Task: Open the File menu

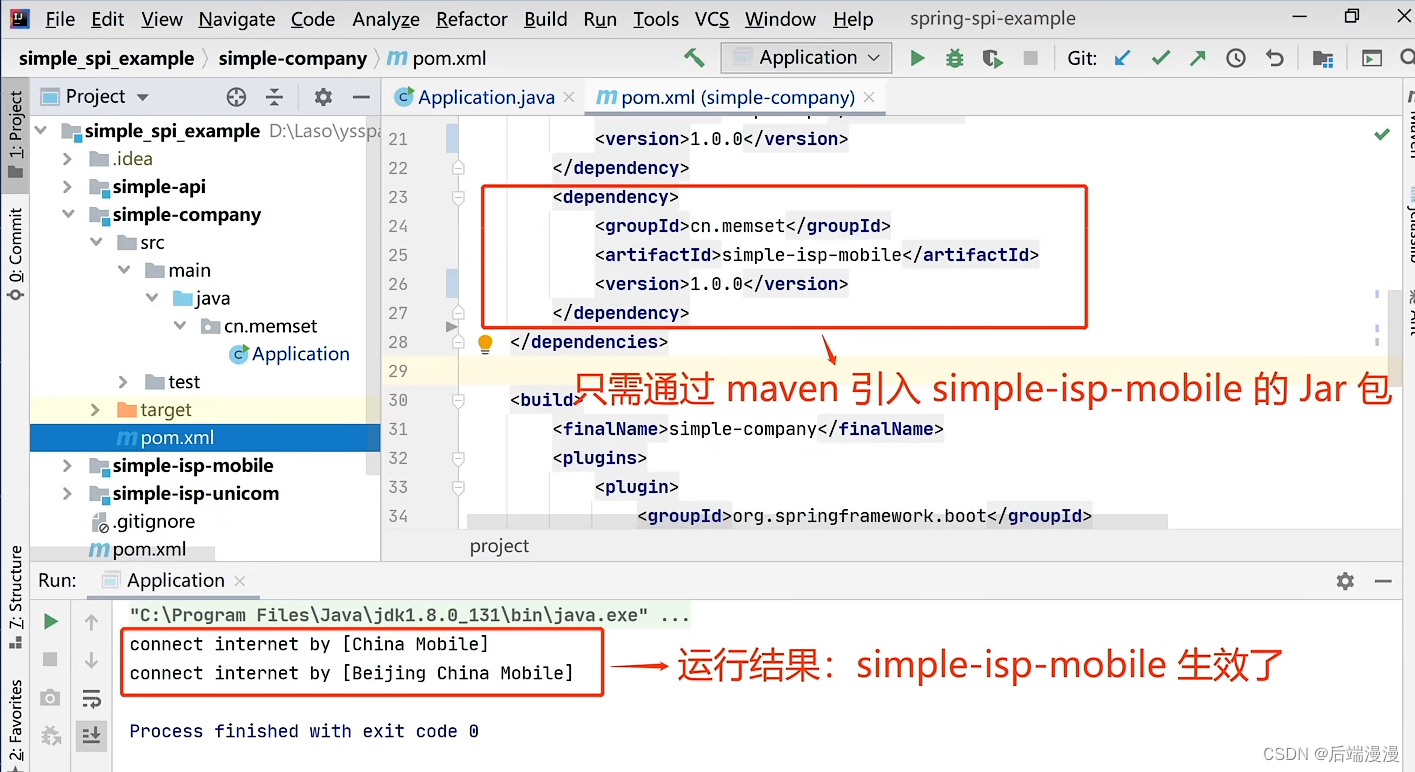Action: click(x=60, y=19)
